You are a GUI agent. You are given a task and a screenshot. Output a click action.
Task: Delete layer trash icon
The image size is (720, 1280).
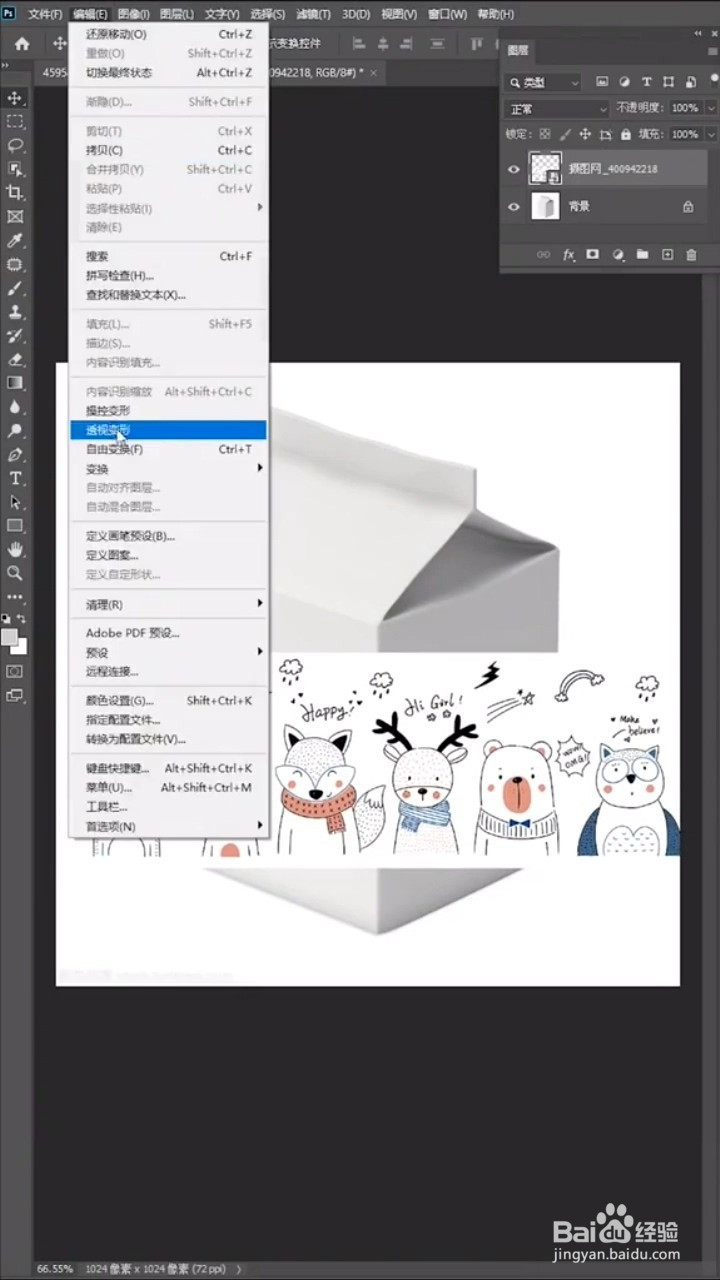coord(693,255)
